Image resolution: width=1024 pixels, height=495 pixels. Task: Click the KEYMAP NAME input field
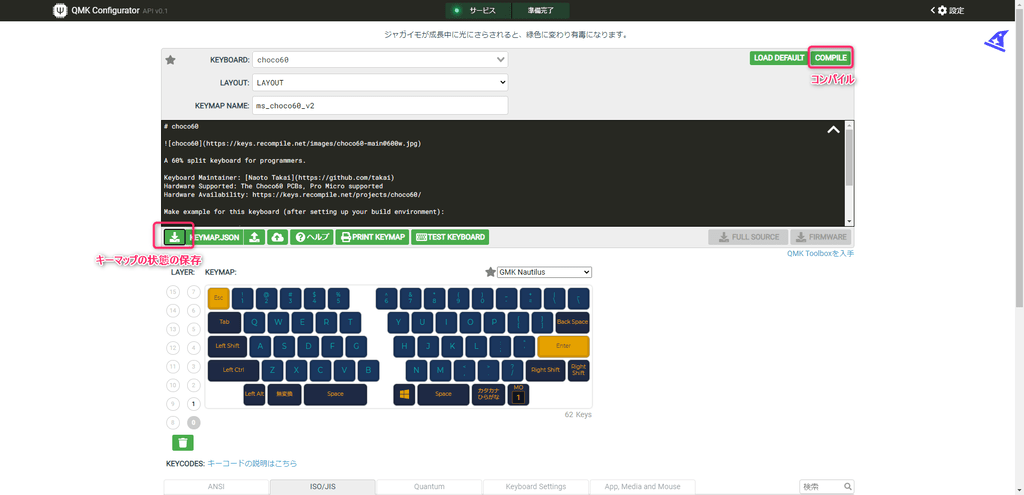pyautogui.click(x=380, y=105)
